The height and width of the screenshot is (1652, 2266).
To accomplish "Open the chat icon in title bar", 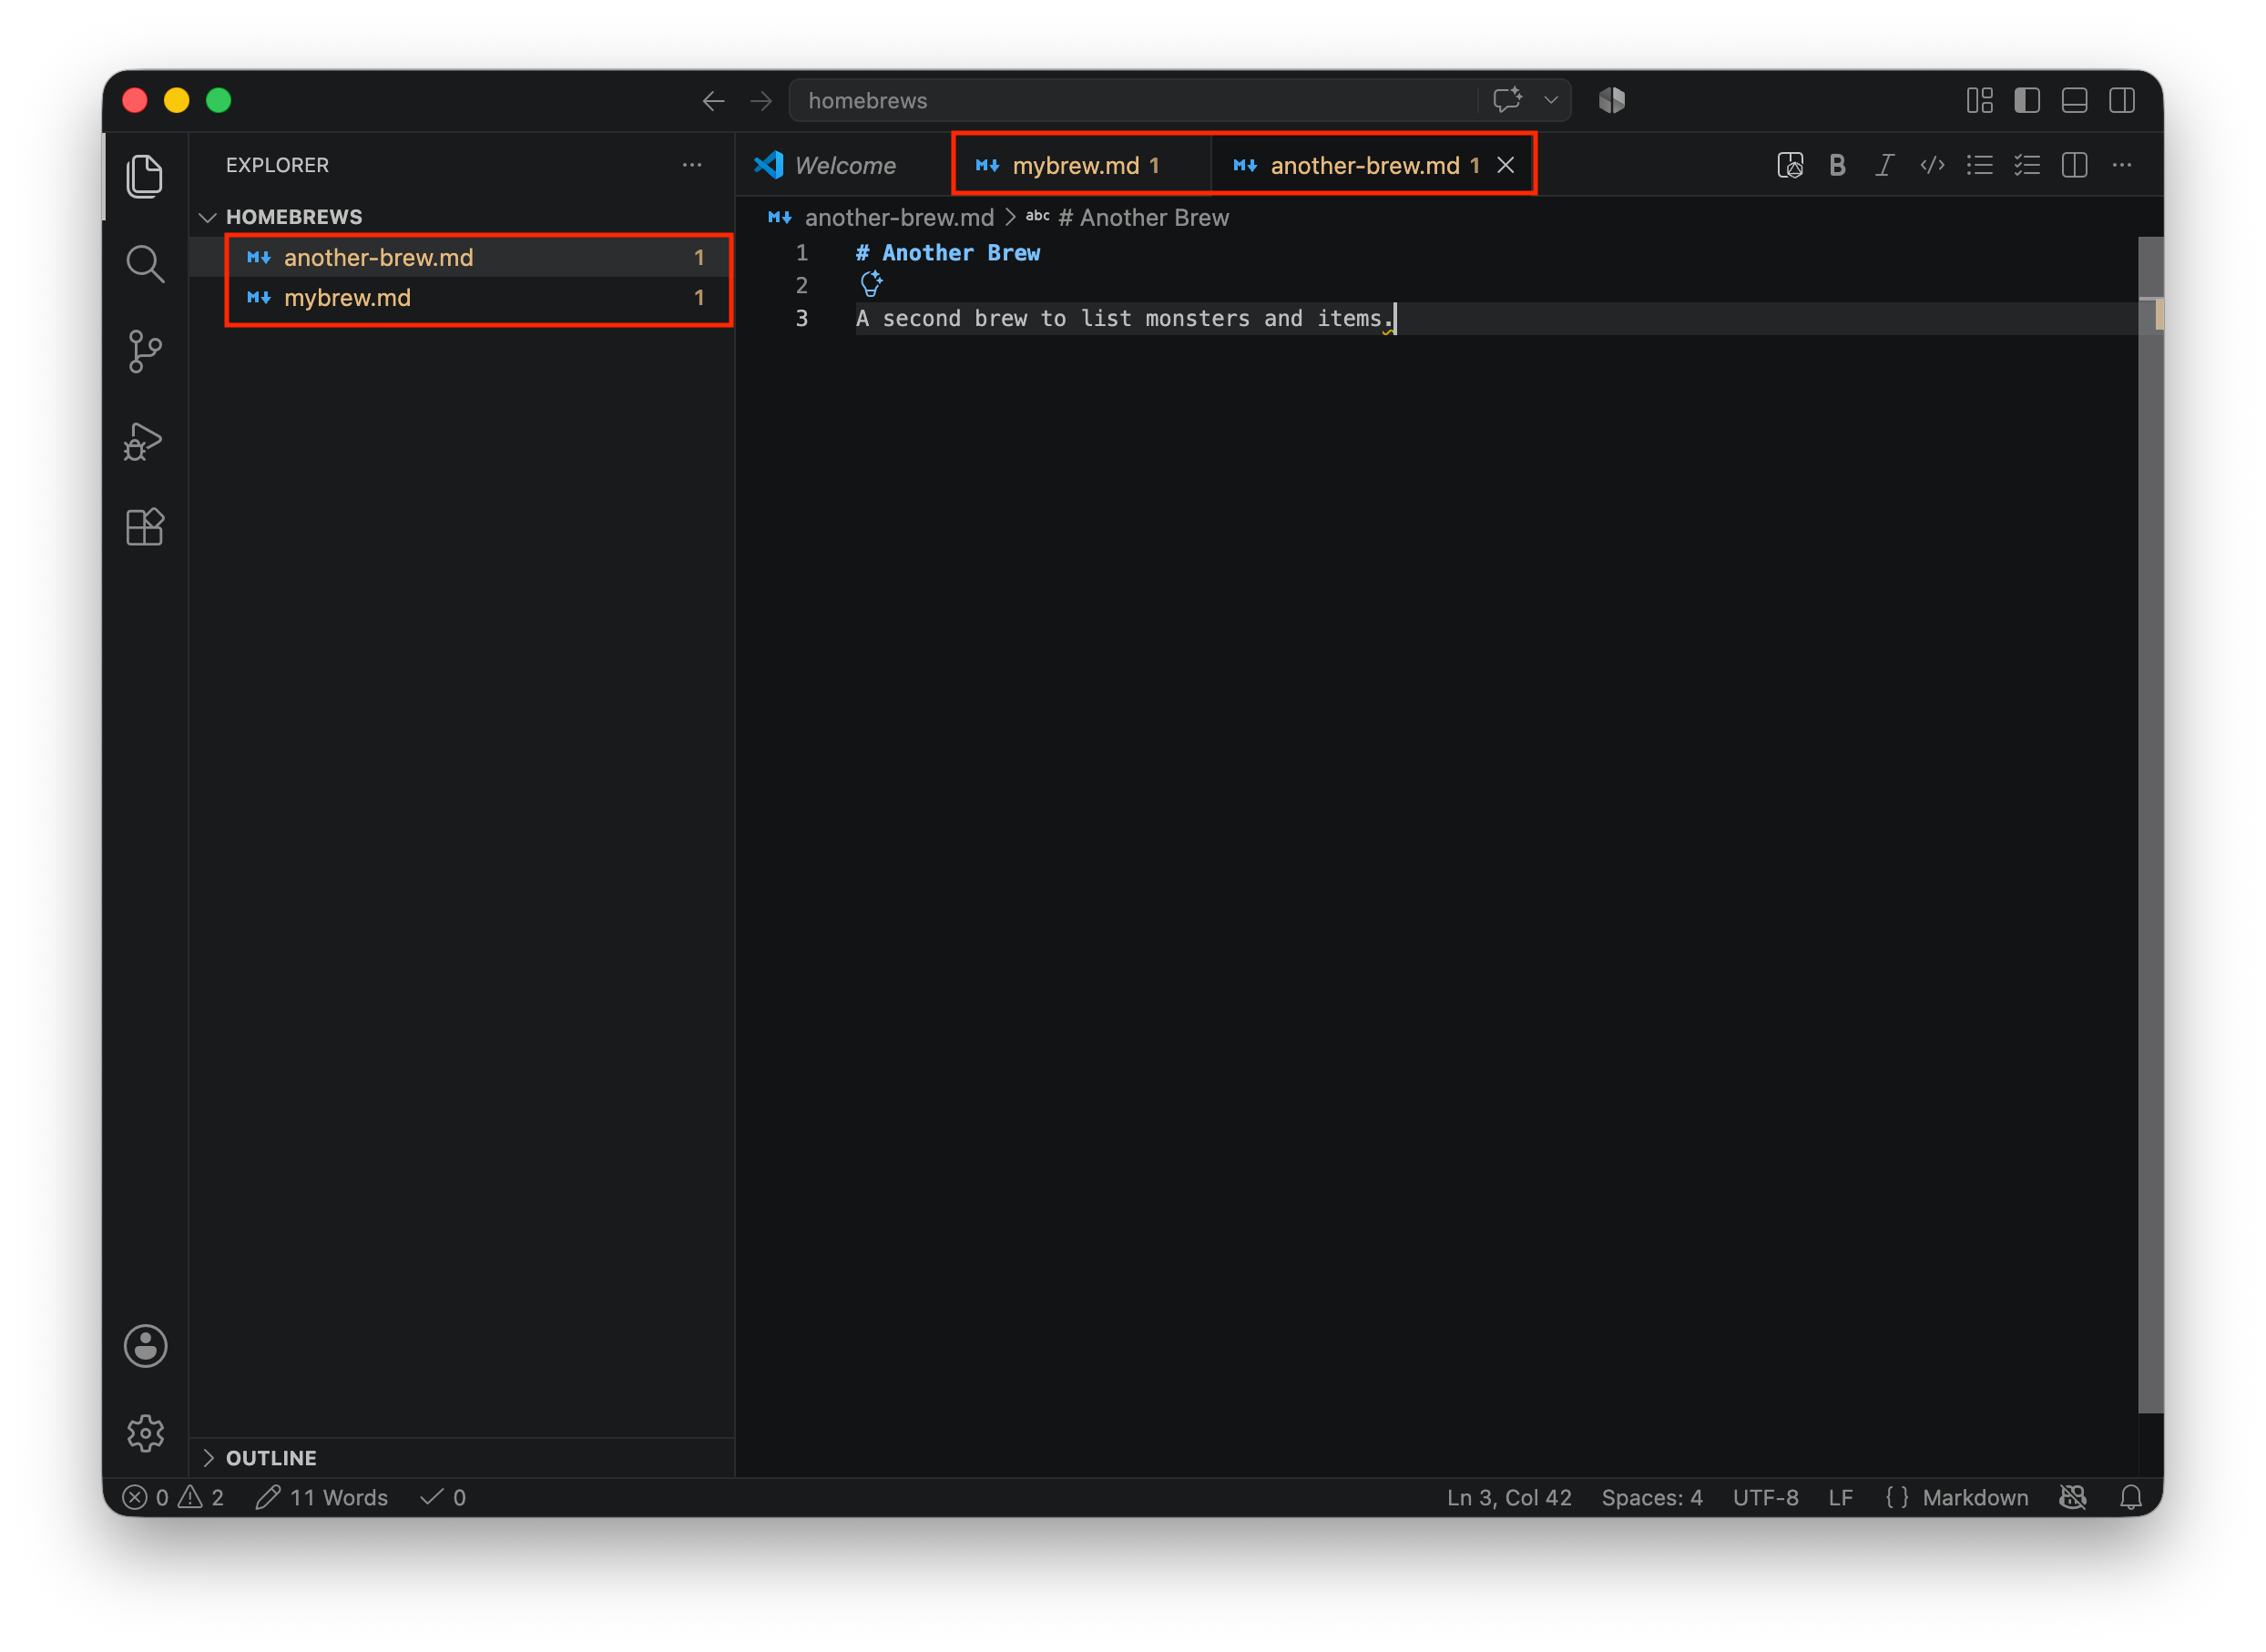I will pyautogui.click(x=1506, y=100).
